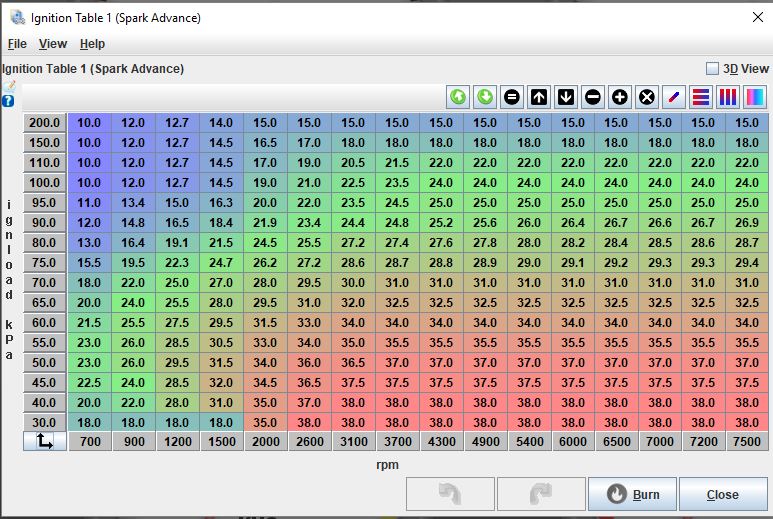Click the black square up-arrow icon
The width and height of the screenshot is (773, 519).
(539, 97)
